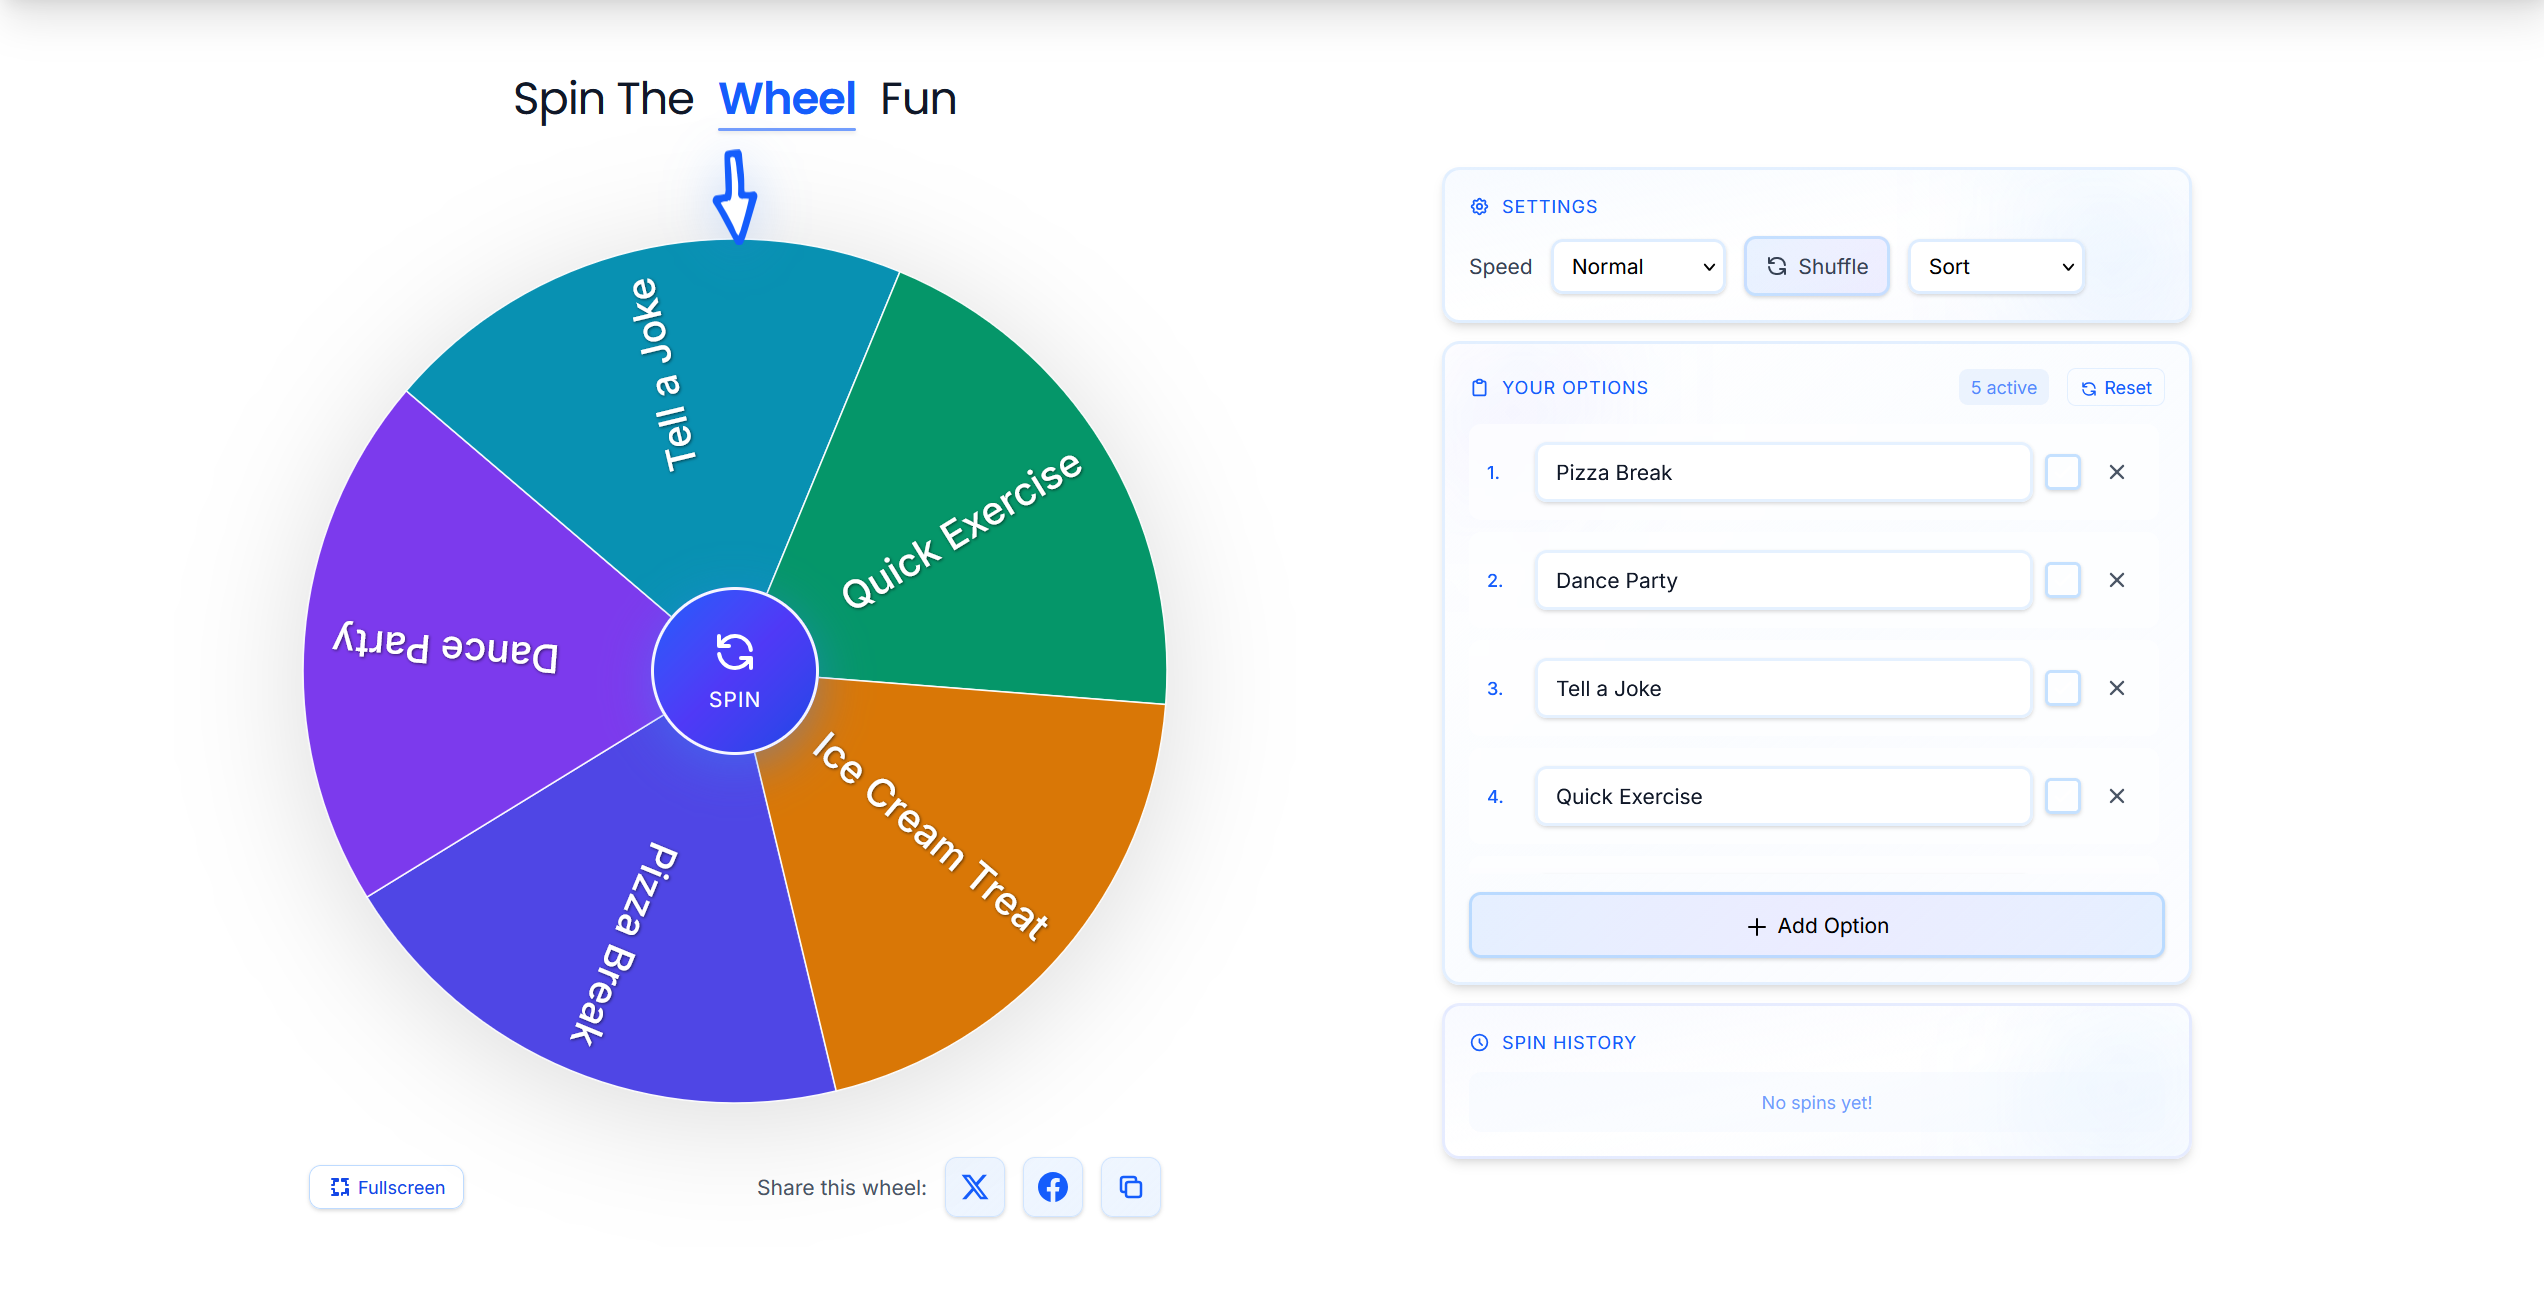Viewport: 2544px width, 1300px height.
Task: Select the 5 active badge
Action: [x=2002, y=387]
